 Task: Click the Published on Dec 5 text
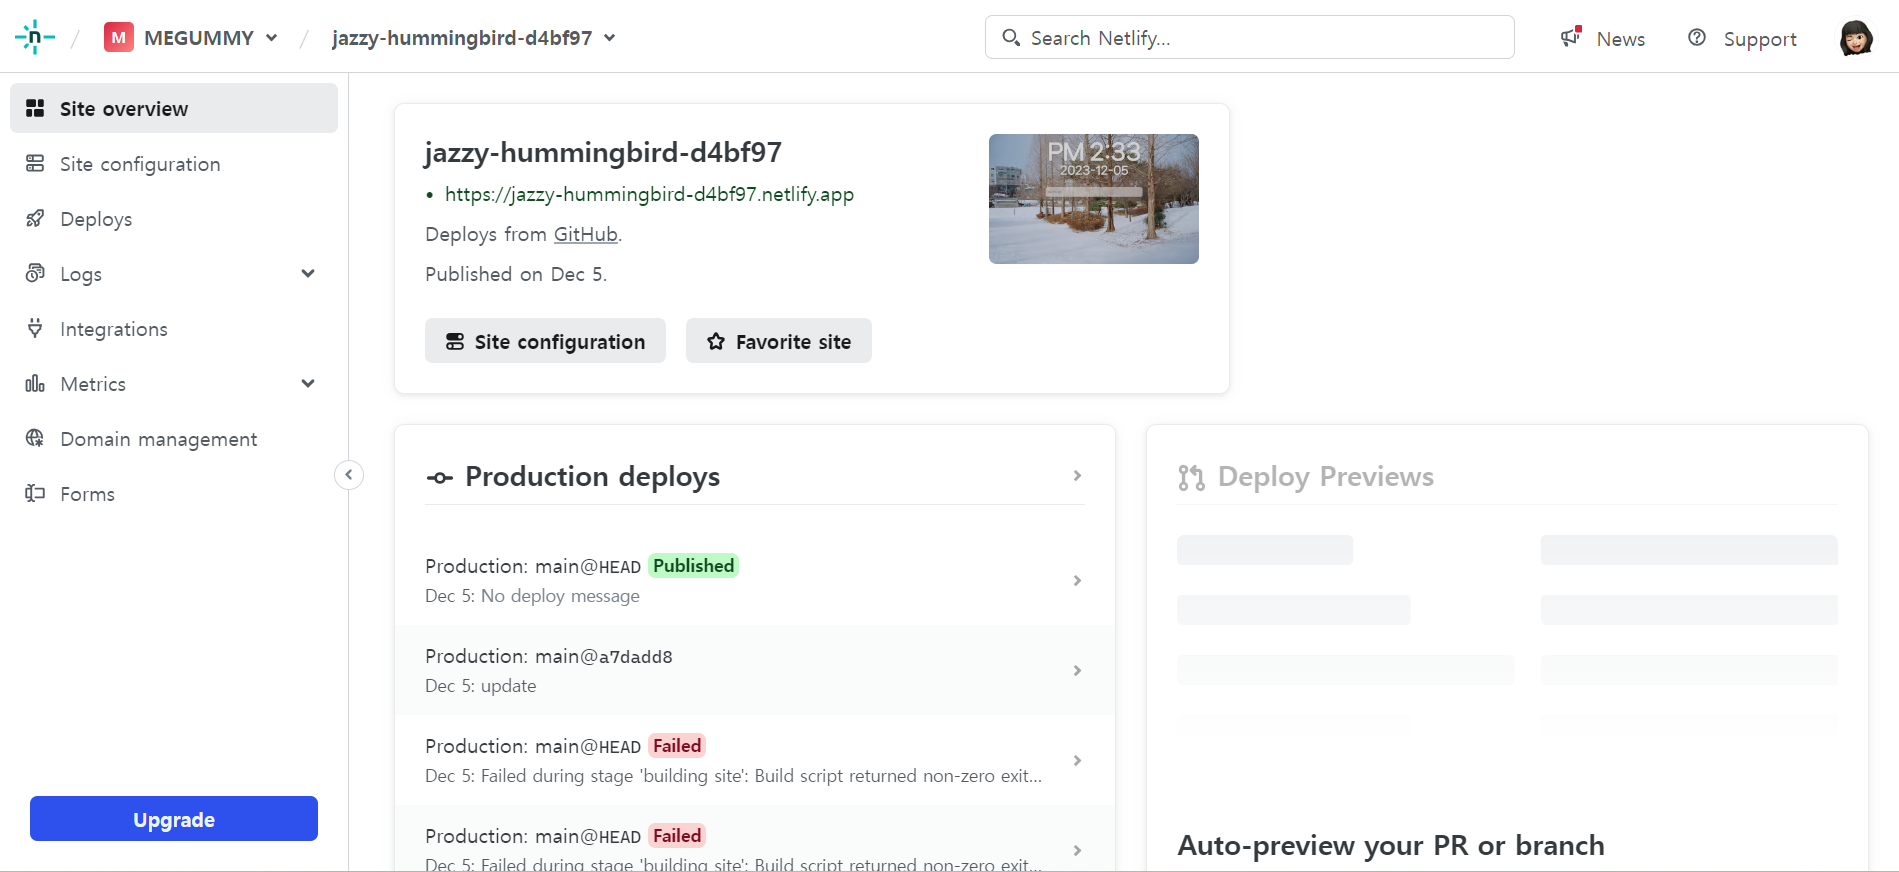[x=516, y=274]
